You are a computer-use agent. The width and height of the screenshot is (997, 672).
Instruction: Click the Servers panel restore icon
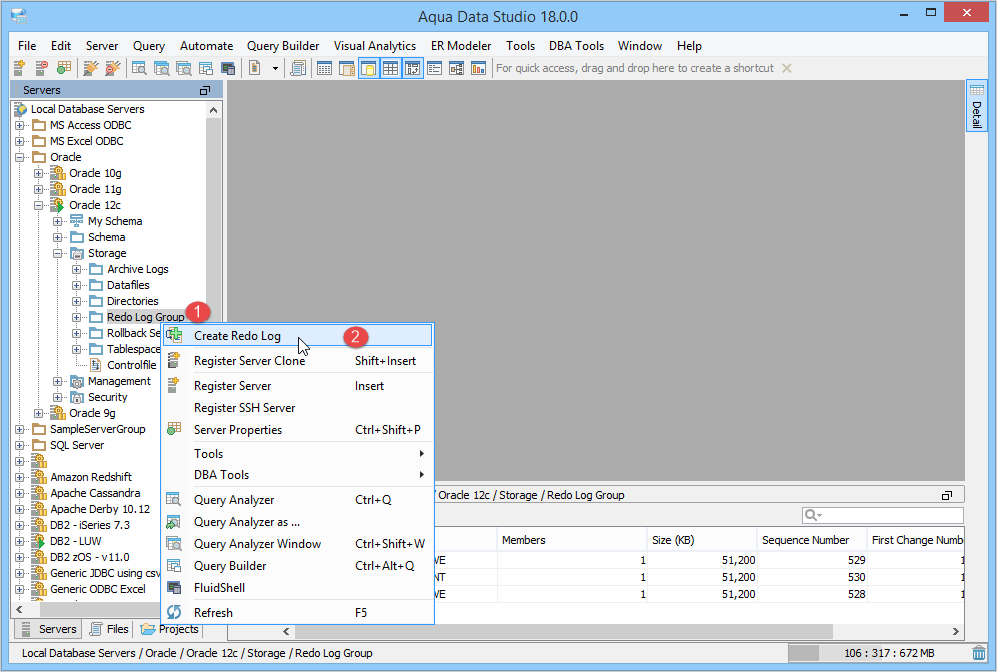coord(205,90)
